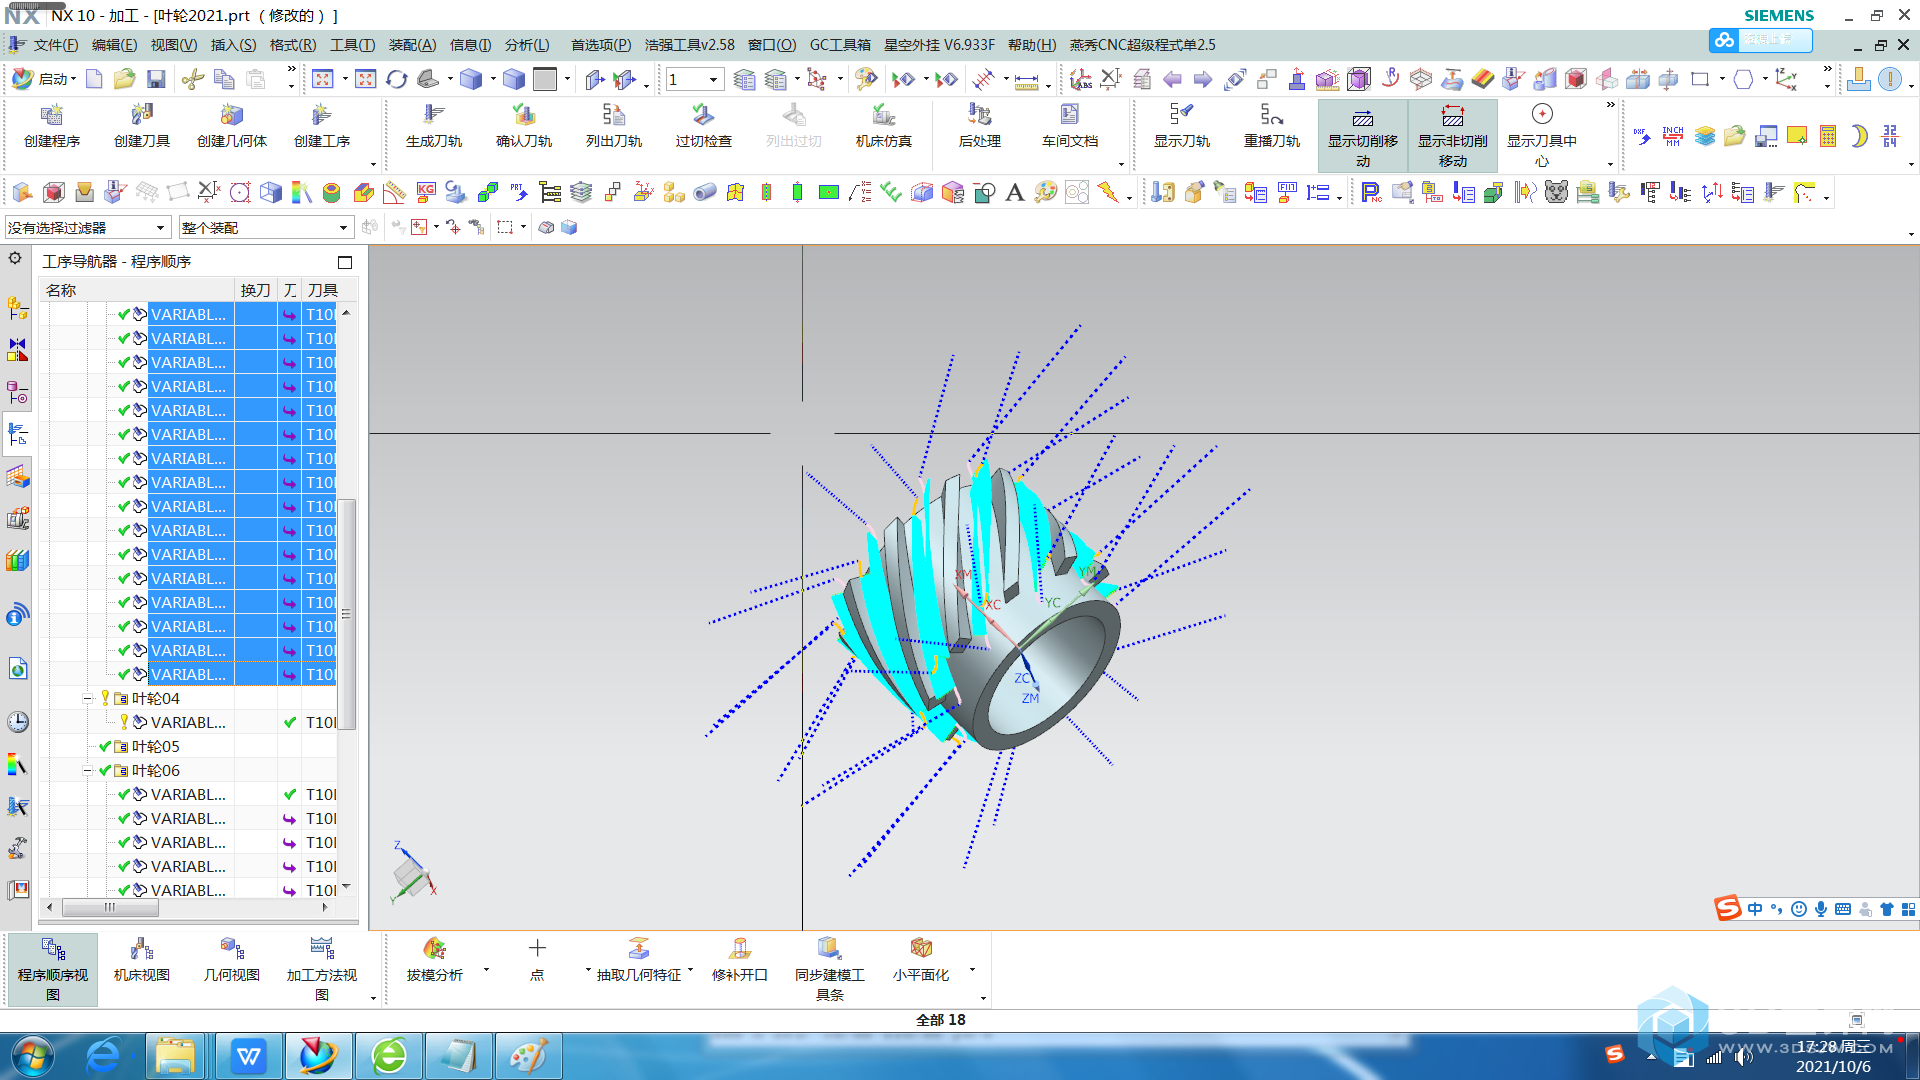Screen dimensions: 1920x1080
Task: Open the 编辑(E) menu
Action: click(x=114, y=45)
